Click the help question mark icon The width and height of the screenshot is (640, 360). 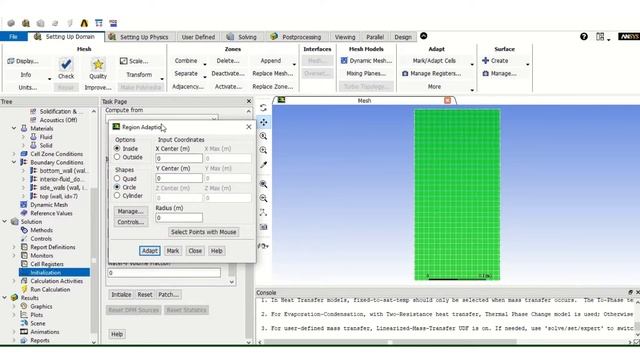point(584,37)
